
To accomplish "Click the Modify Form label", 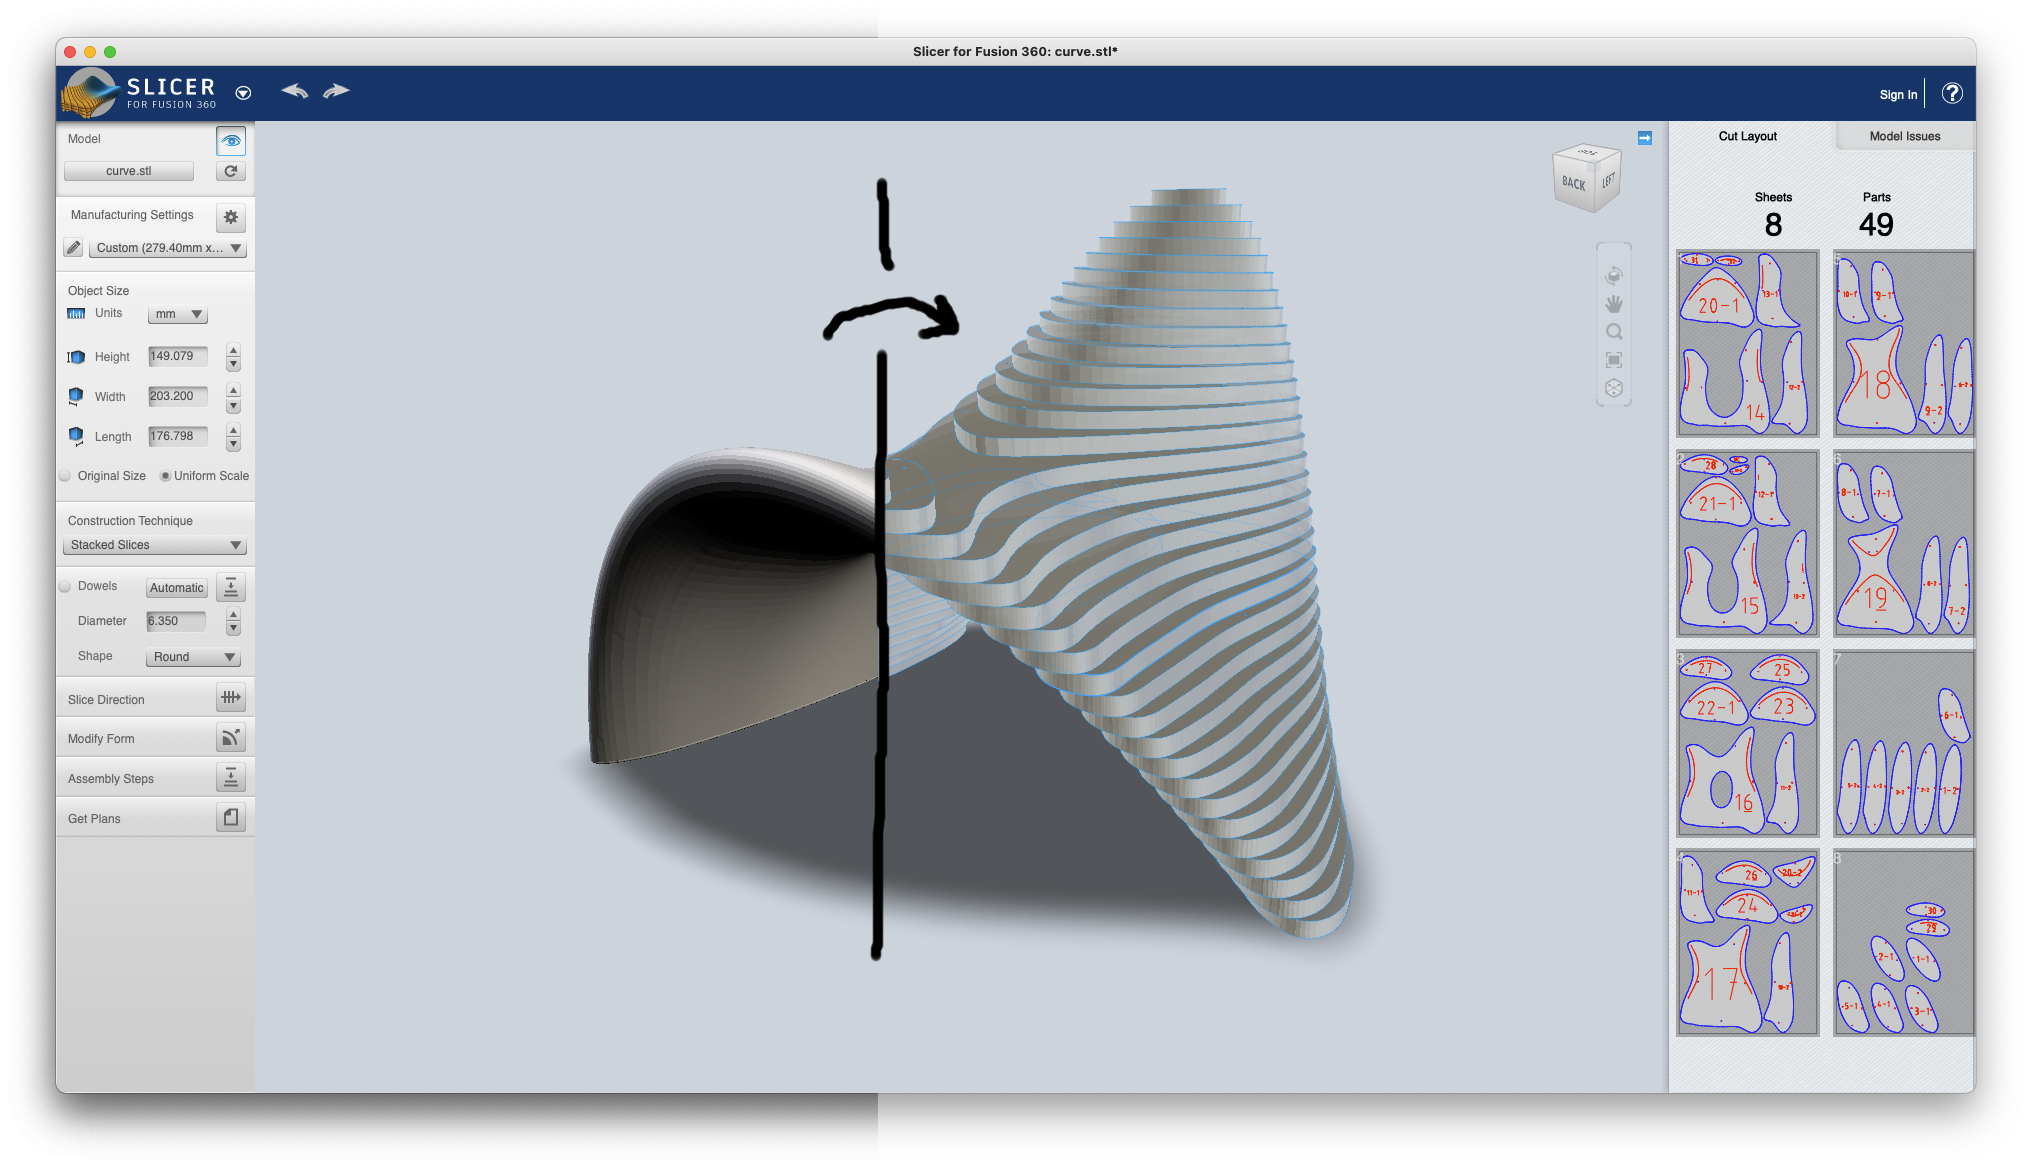I will (101, 739).
